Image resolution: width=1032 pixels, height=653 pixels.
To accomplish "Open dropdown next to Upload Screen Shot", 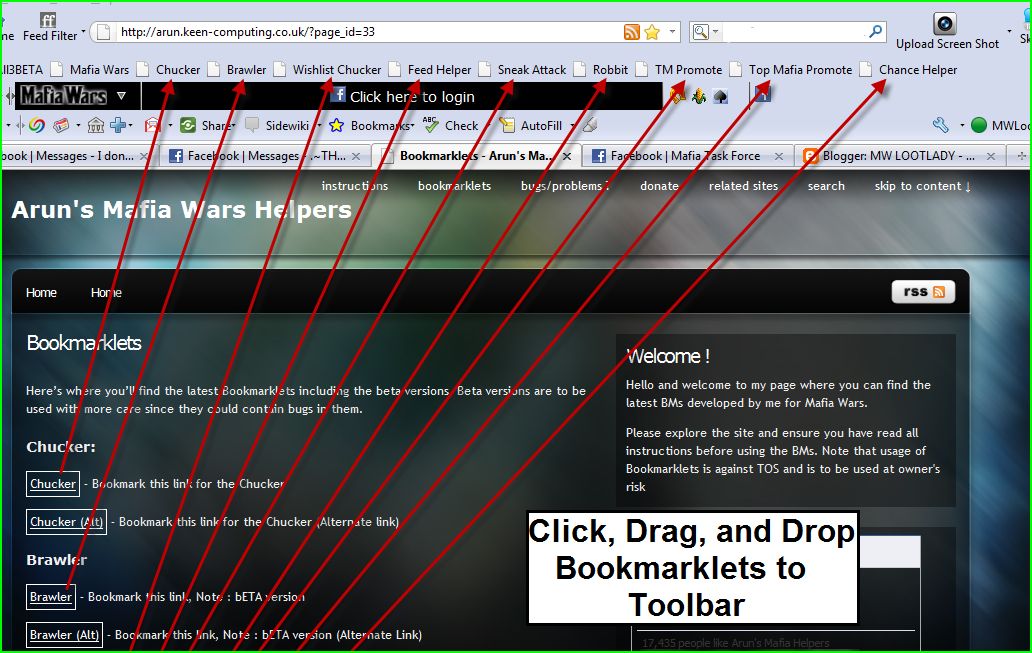I will pyautogui.click(x=1009, y=31).
